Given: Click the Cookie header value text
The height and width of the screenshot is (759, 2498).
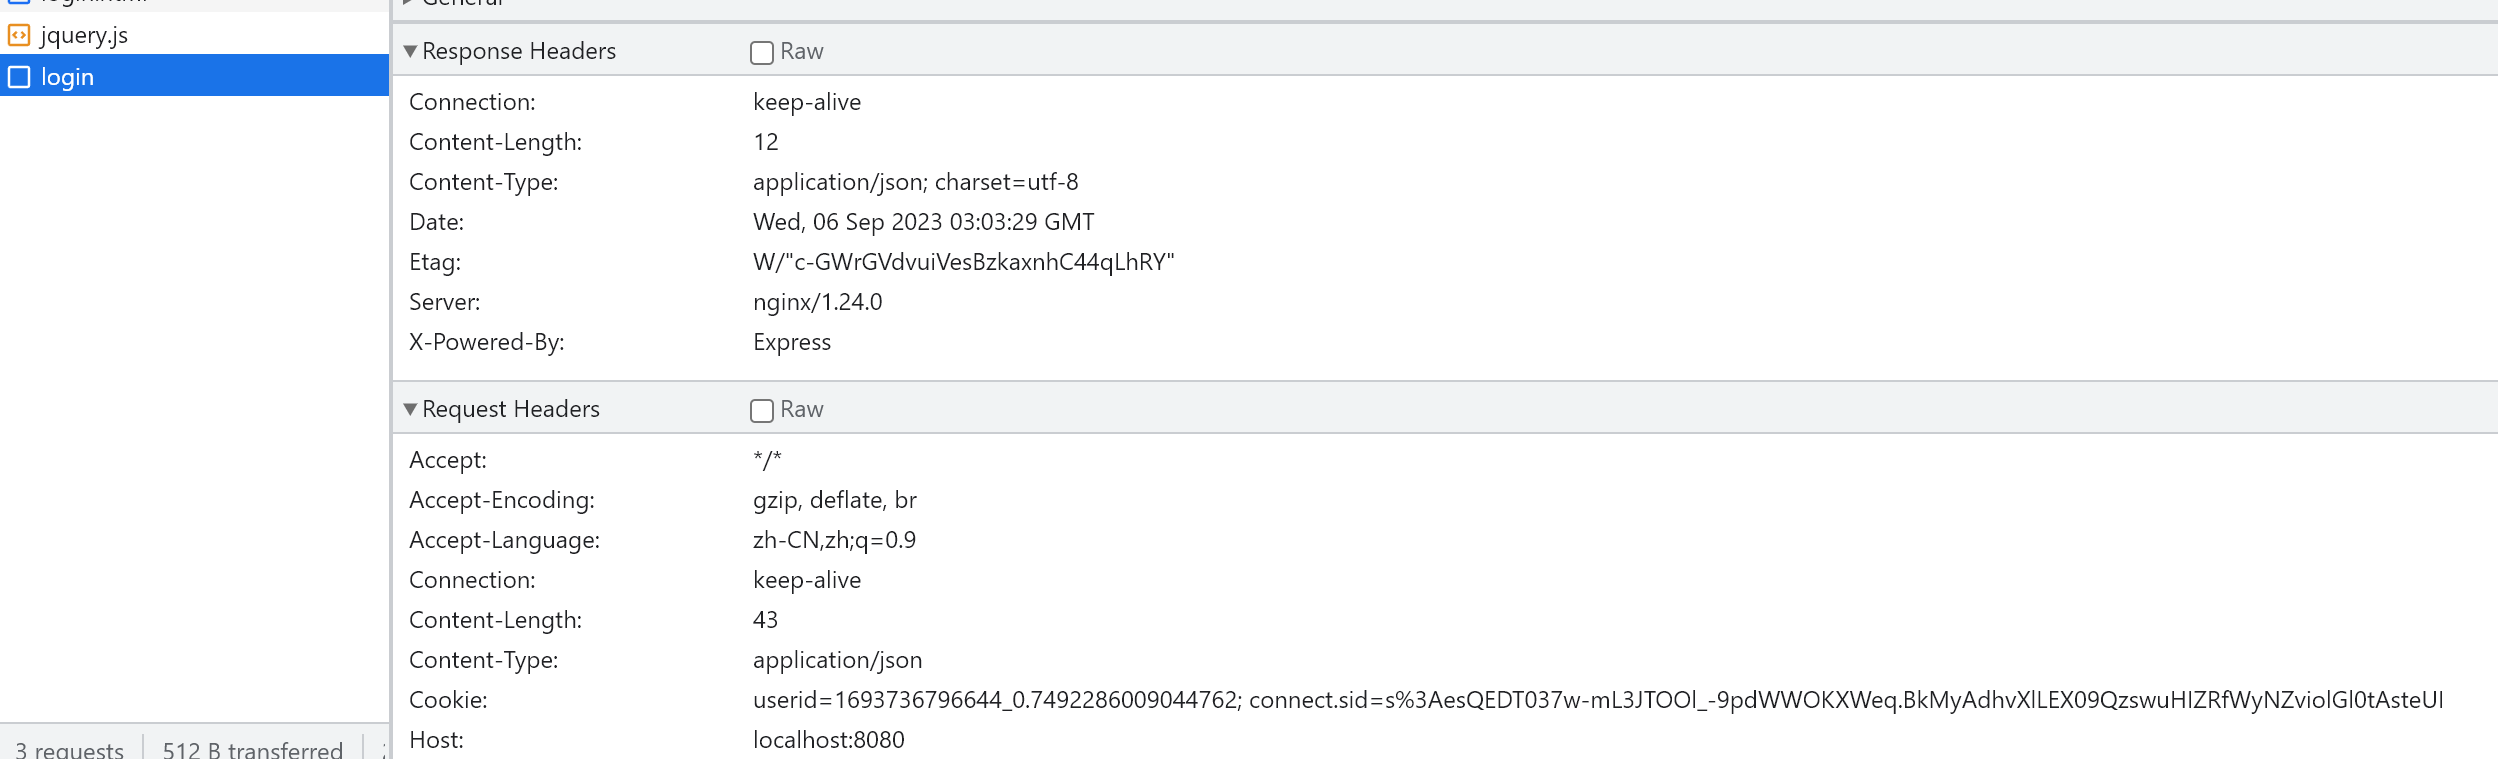Looking at the screenshot, I should (1597, 700).
